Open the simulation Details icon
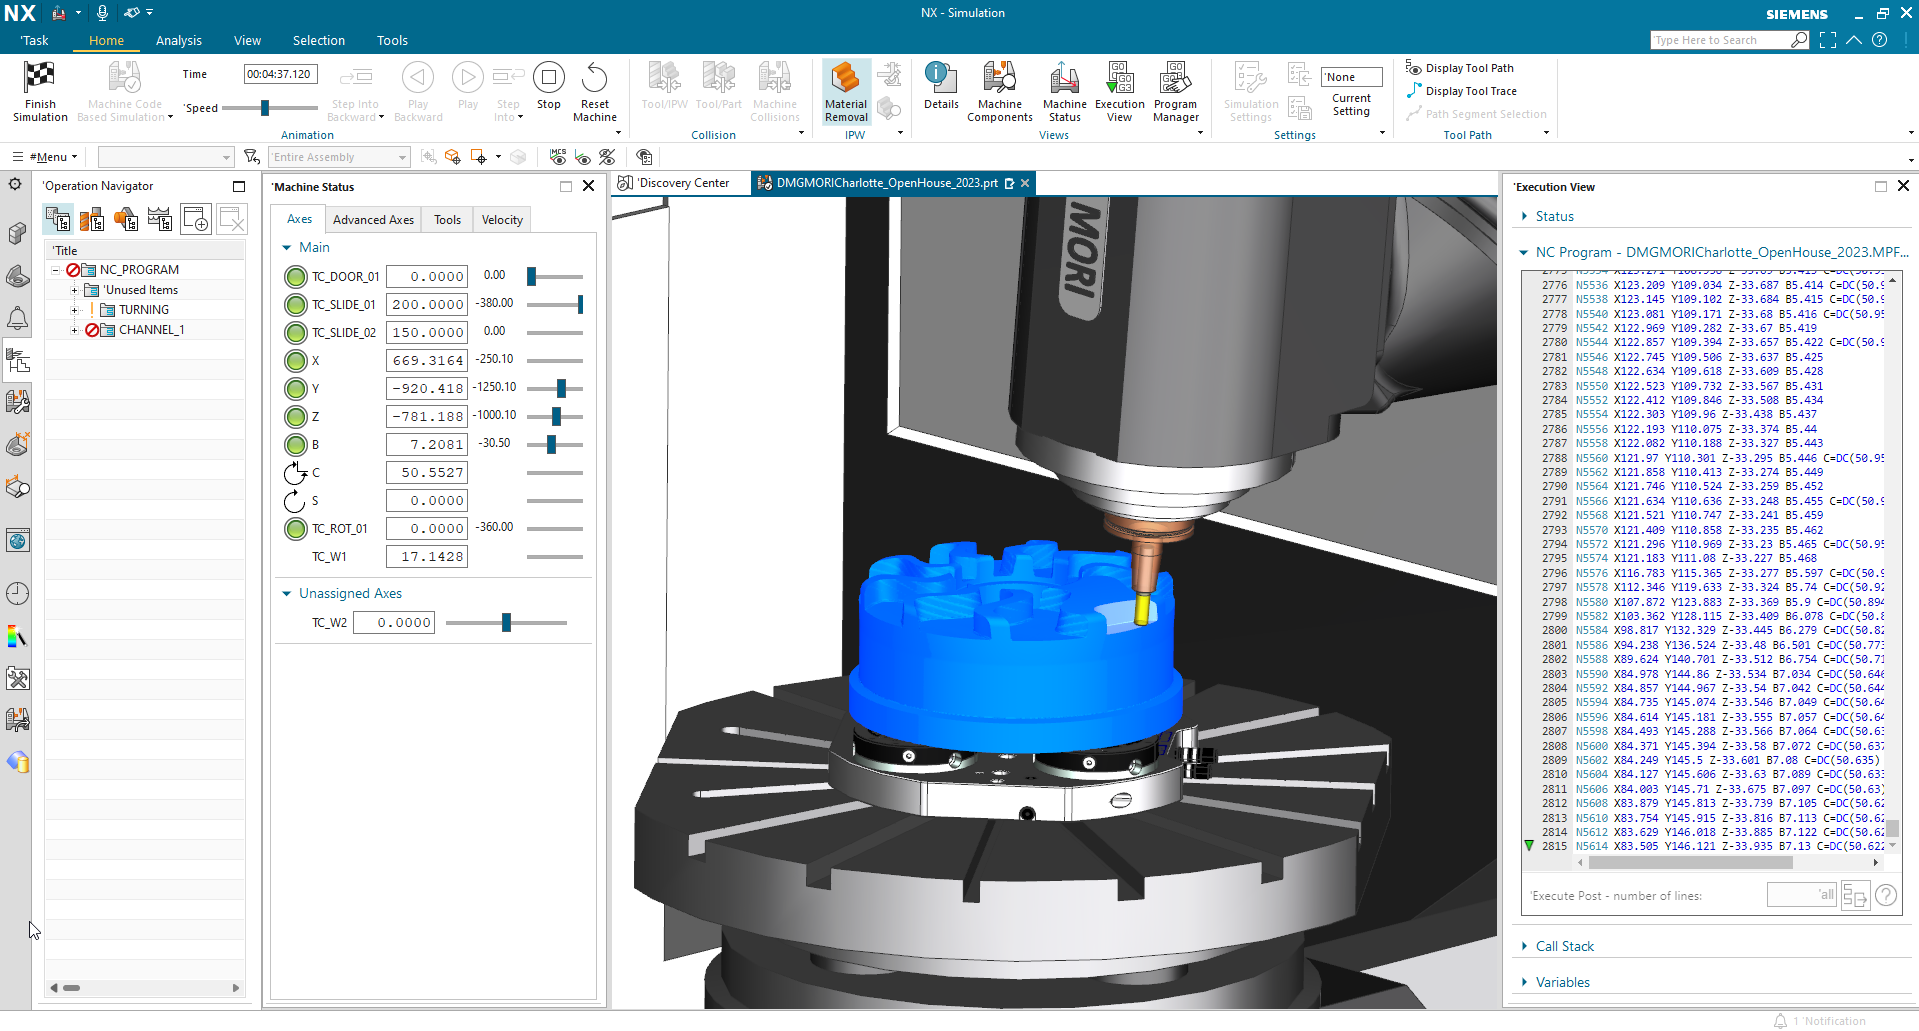This screenshot has height=1031, width=1919. pyautogui.click(x=940, y=78)
